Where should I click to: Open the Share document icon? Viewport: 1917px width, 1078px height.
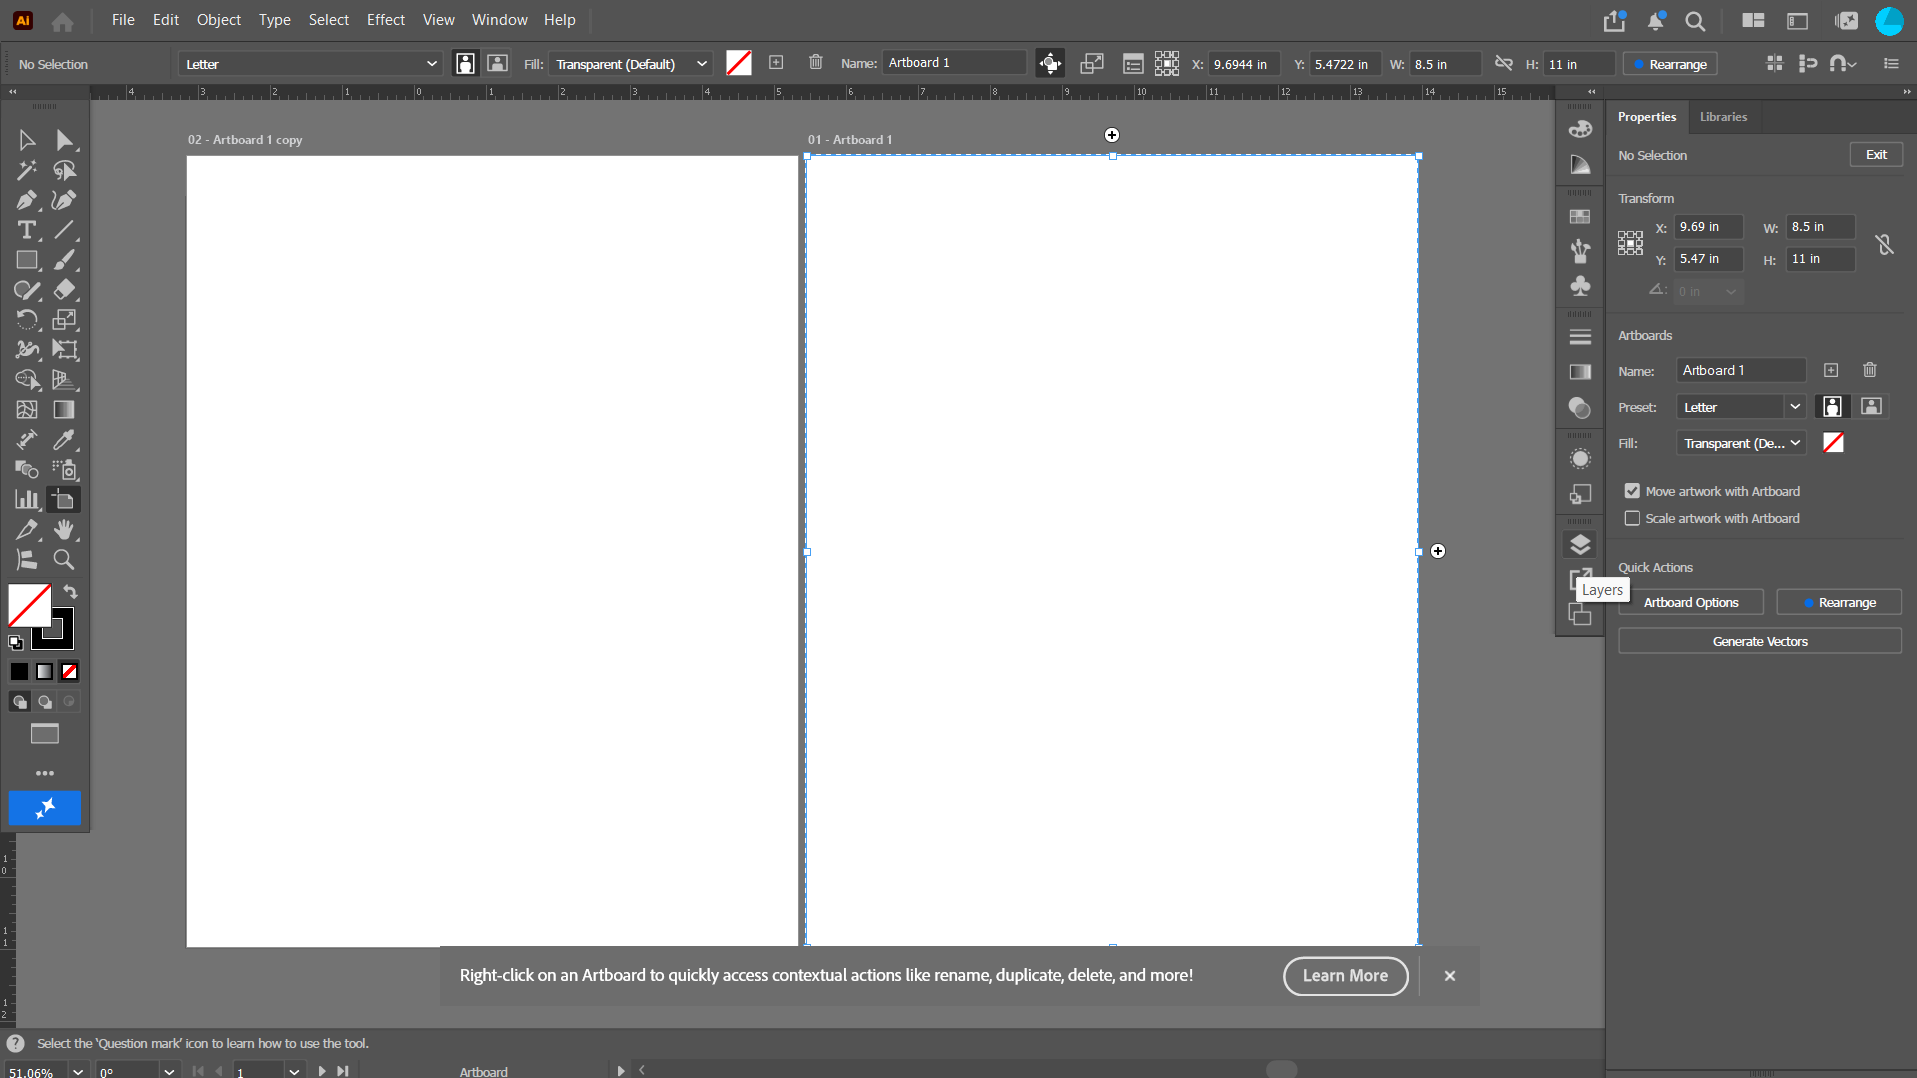point(1614,21)
